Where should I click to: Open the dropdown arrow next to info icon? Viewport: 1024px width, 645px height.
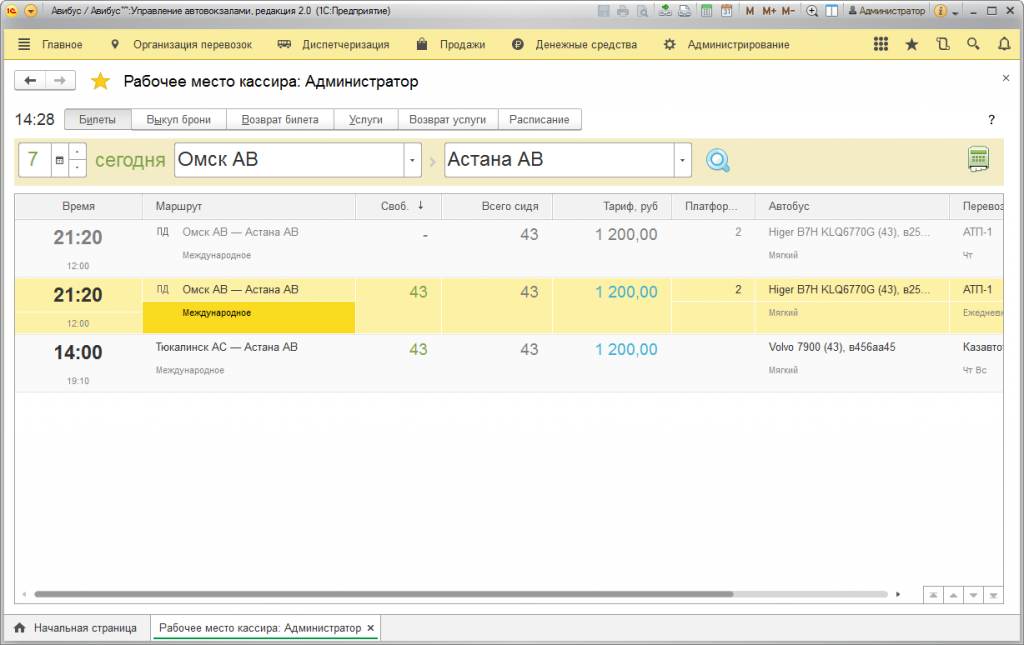[956, 12]
